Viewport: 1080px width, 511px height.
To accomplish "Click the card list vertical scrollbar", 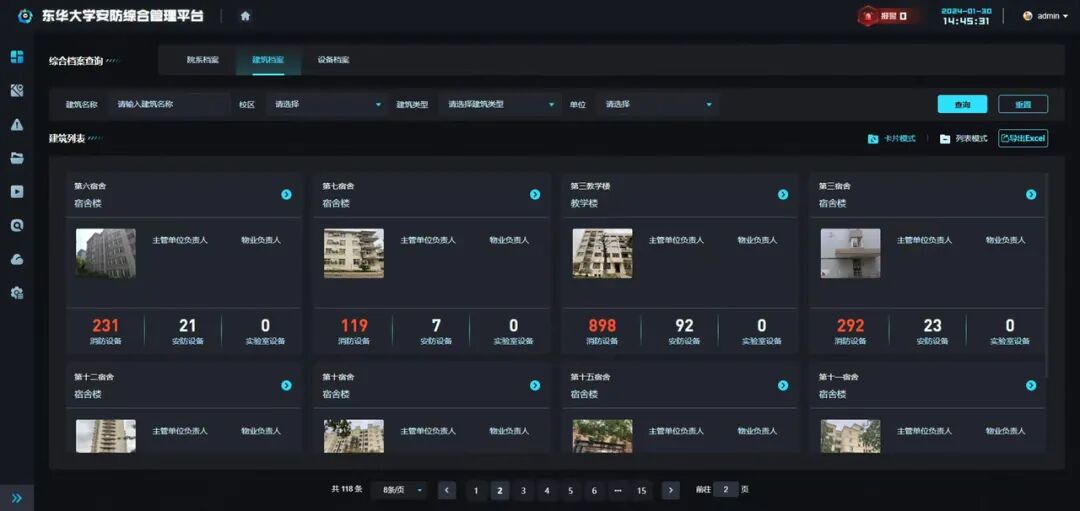I will 1047,275.
